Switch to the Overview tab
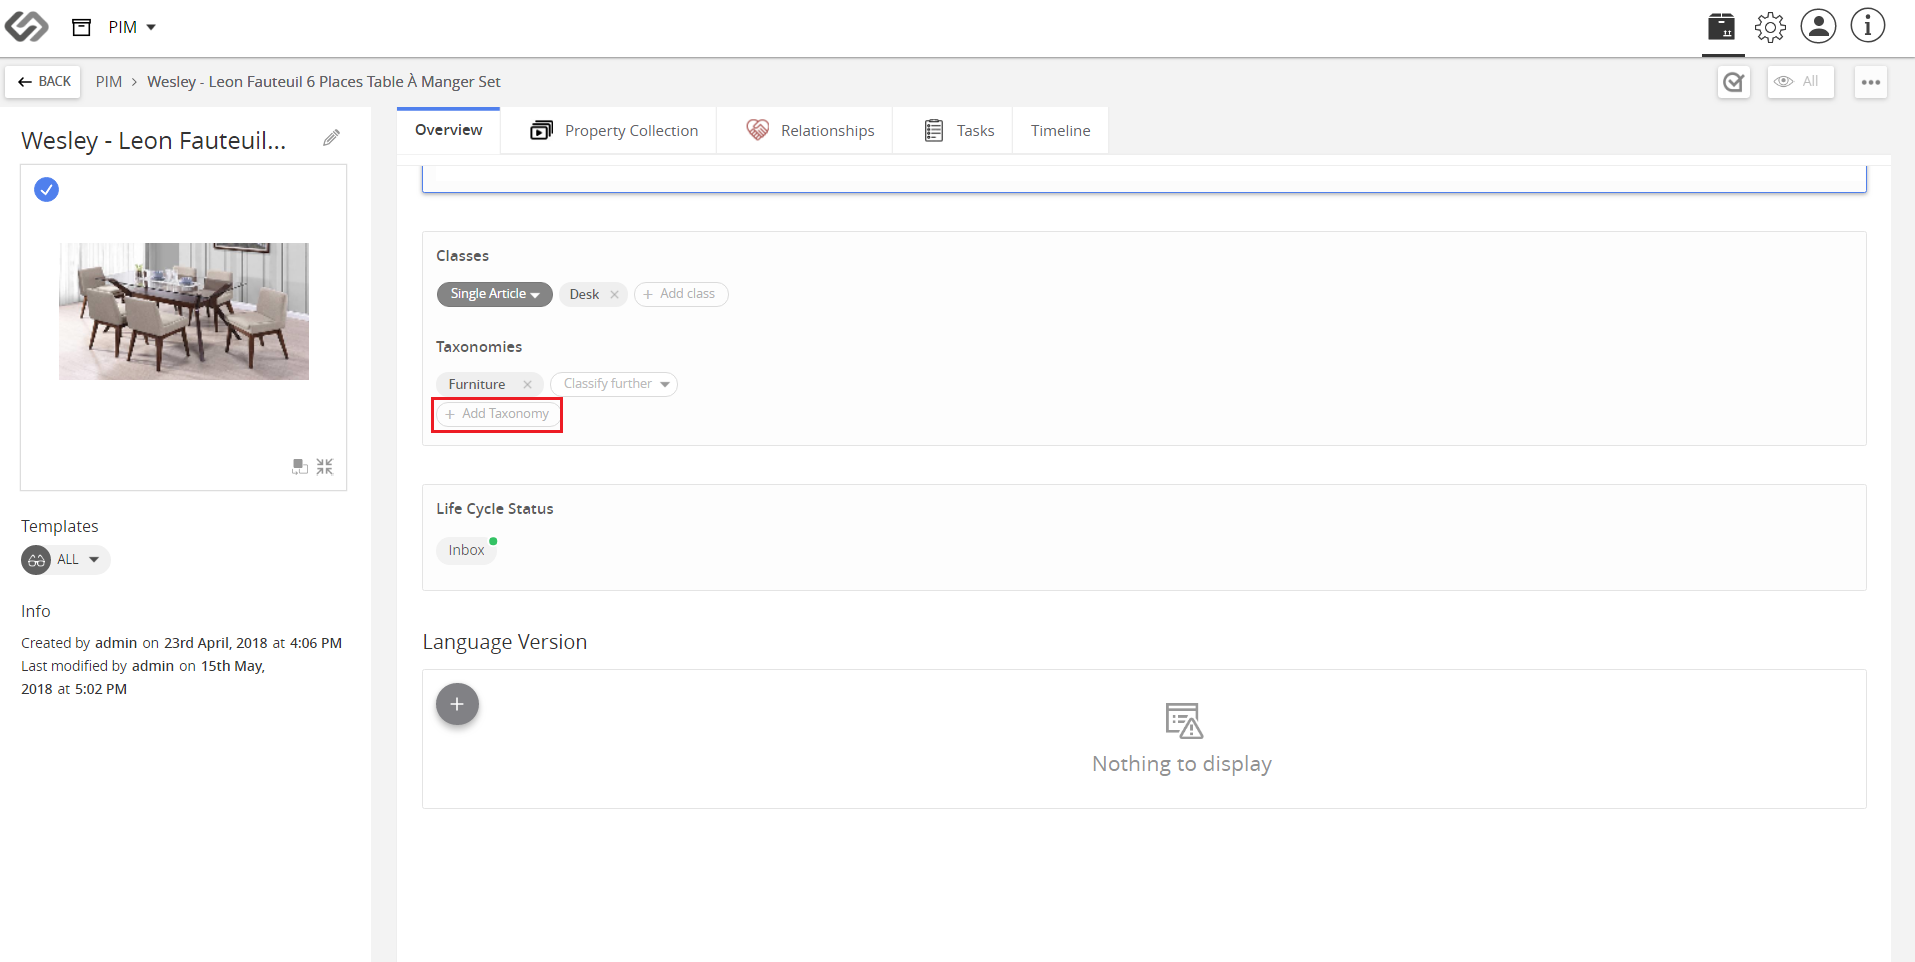This screenshot has width=1915, height=962. pos(448,130)
